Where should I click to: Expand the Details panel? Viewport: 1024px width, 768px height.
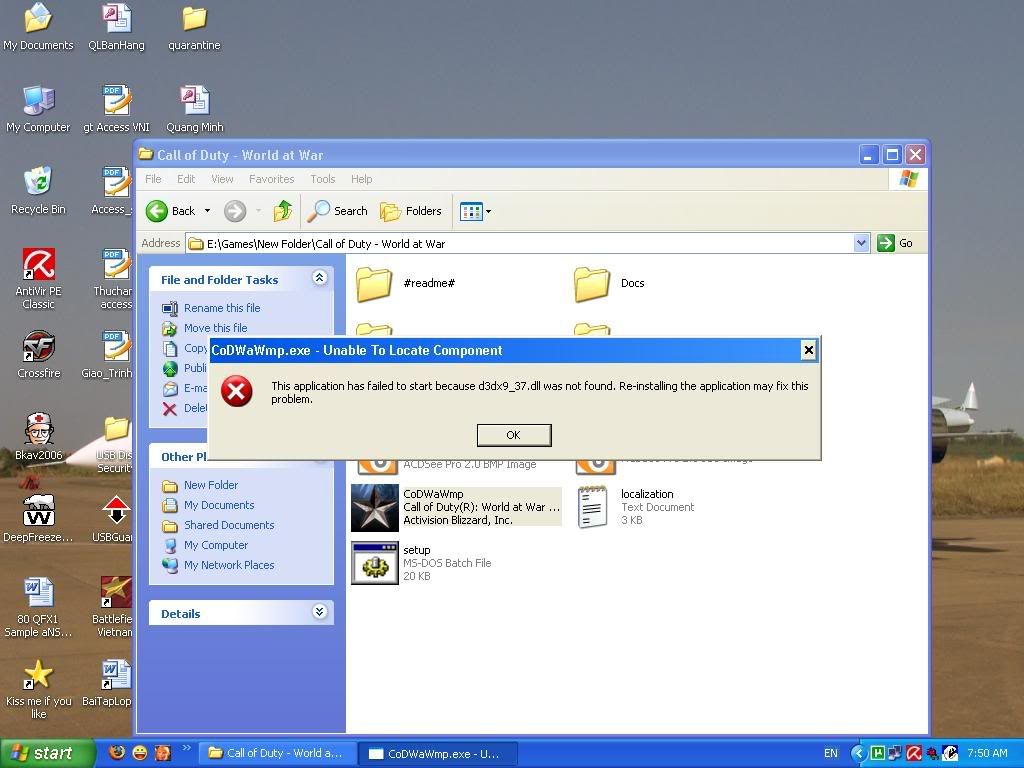tap(319, 612)
